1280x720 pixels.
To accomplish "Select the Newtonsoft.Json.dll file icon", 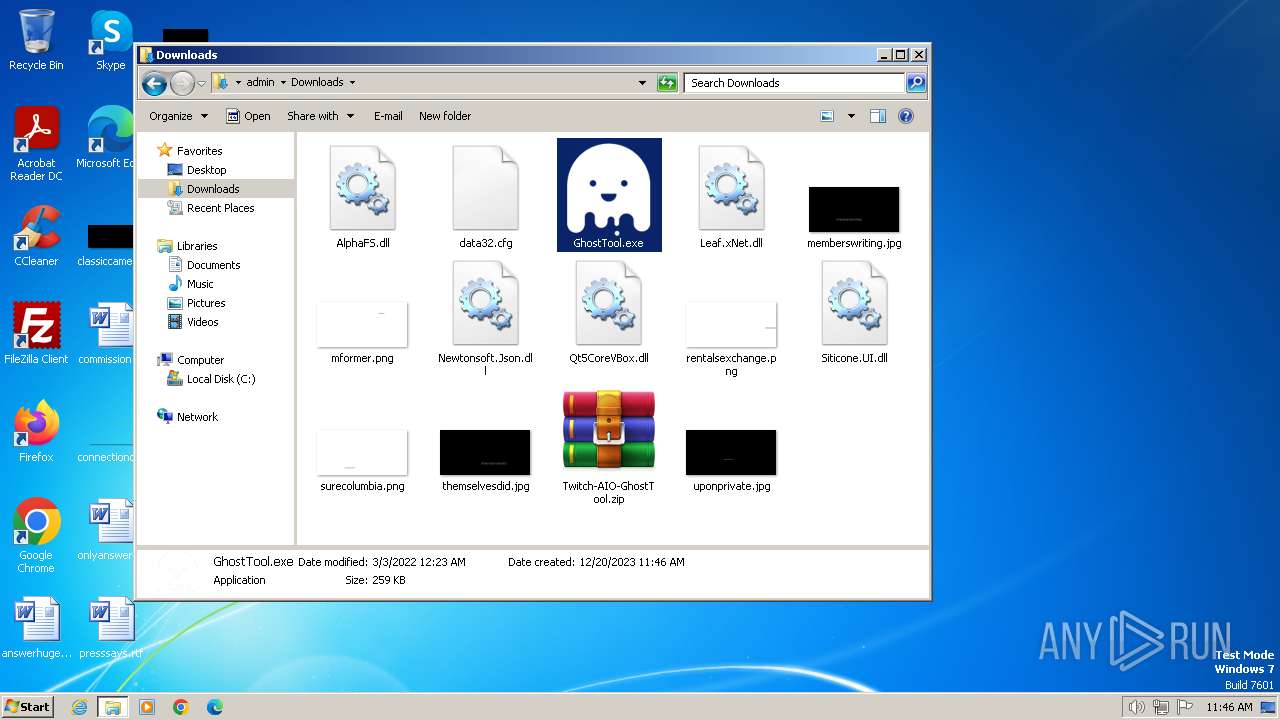I will pyautogui.click(x=486, y=303).
